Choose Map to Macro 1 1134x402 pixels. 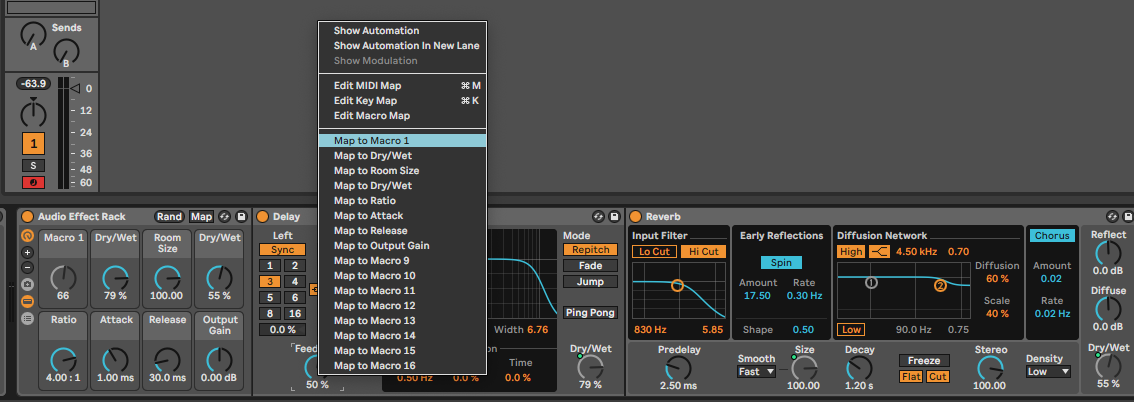pyautogui.click(x=403, y=140)
